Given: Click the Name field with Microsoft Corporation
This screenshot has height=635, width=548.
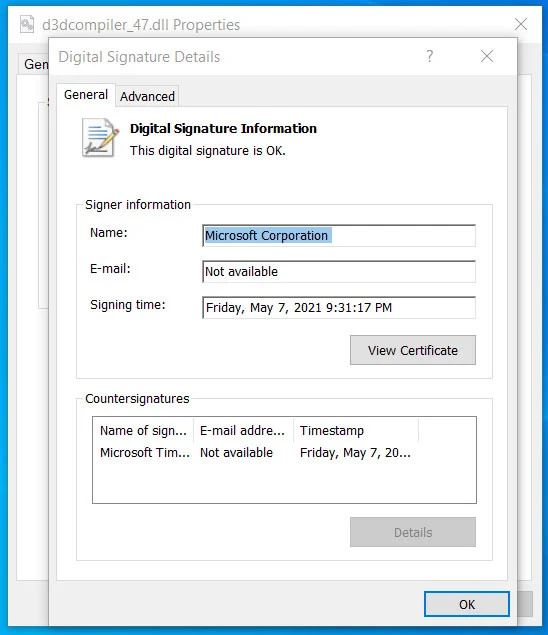Looking at the screenshot, I should 339,235.
